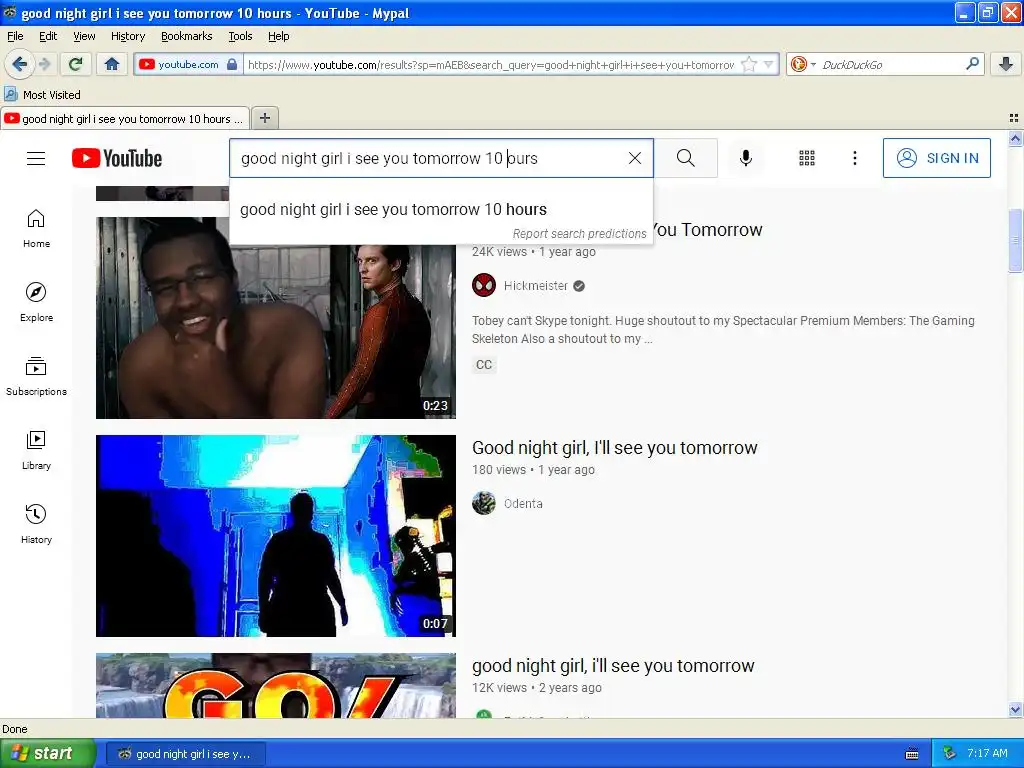The image size is (1024, 768).
Task: Open the YouTube apps grid icon
Action: (807, 158)
